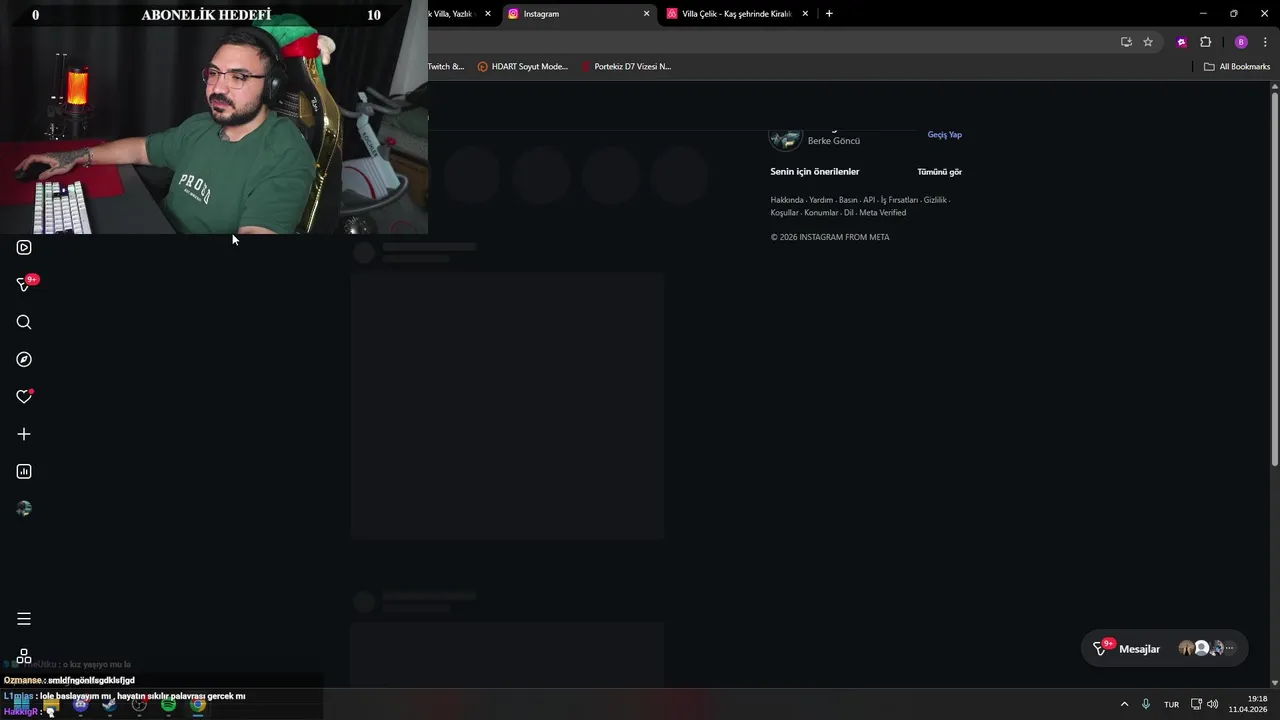The image size is (1280, 720).
Task: Open Chrome from taskbar
Action: 198,705
